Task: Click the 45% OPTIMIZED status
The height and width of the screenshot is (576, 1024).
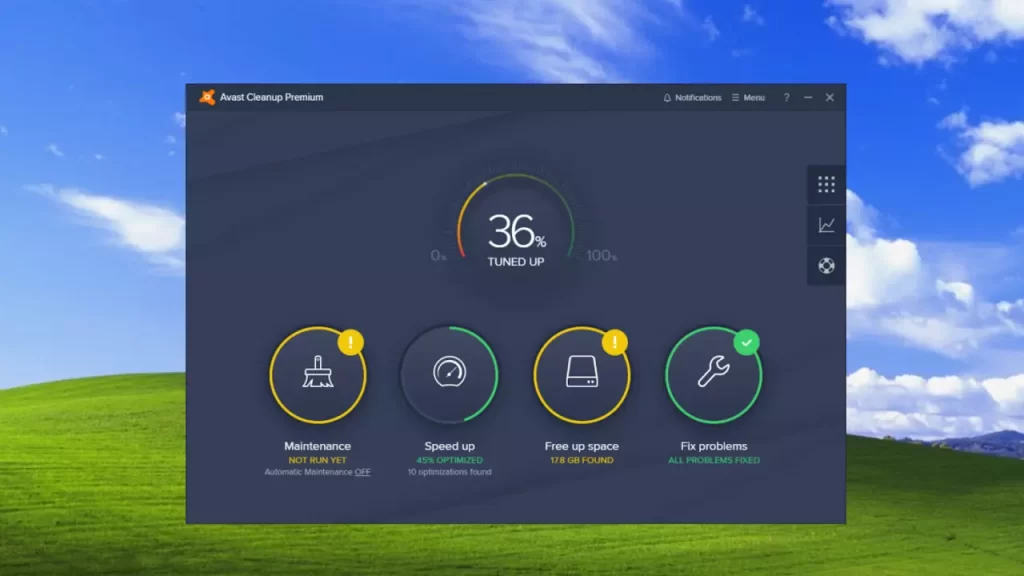Action: (x=449, y=460)
